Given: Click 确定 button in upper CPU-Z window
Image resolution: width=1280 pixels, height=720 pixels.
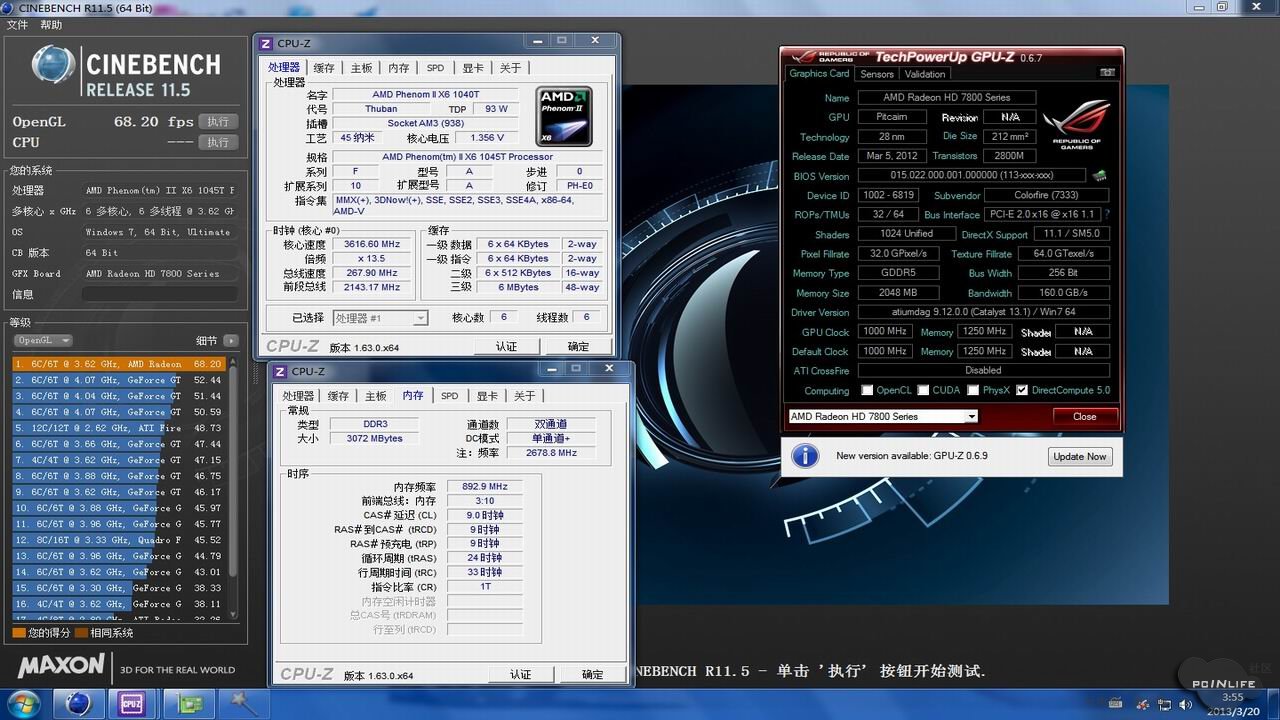Looking at the screenshot, I should (x=578, y=346).
